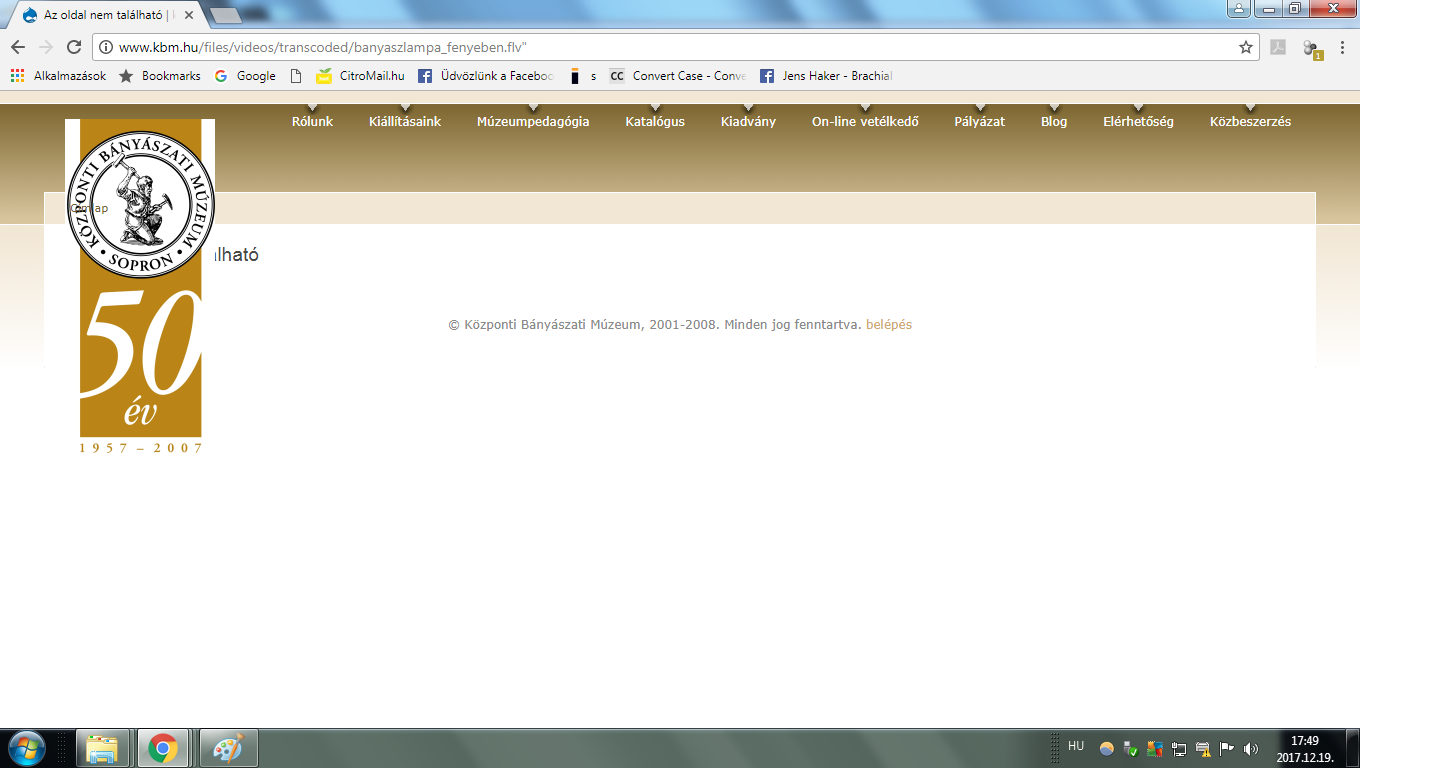This screenshot has height=772, width=1440.
Task: Open the On-line vetélkedő menu
Action: click(865, 121)
